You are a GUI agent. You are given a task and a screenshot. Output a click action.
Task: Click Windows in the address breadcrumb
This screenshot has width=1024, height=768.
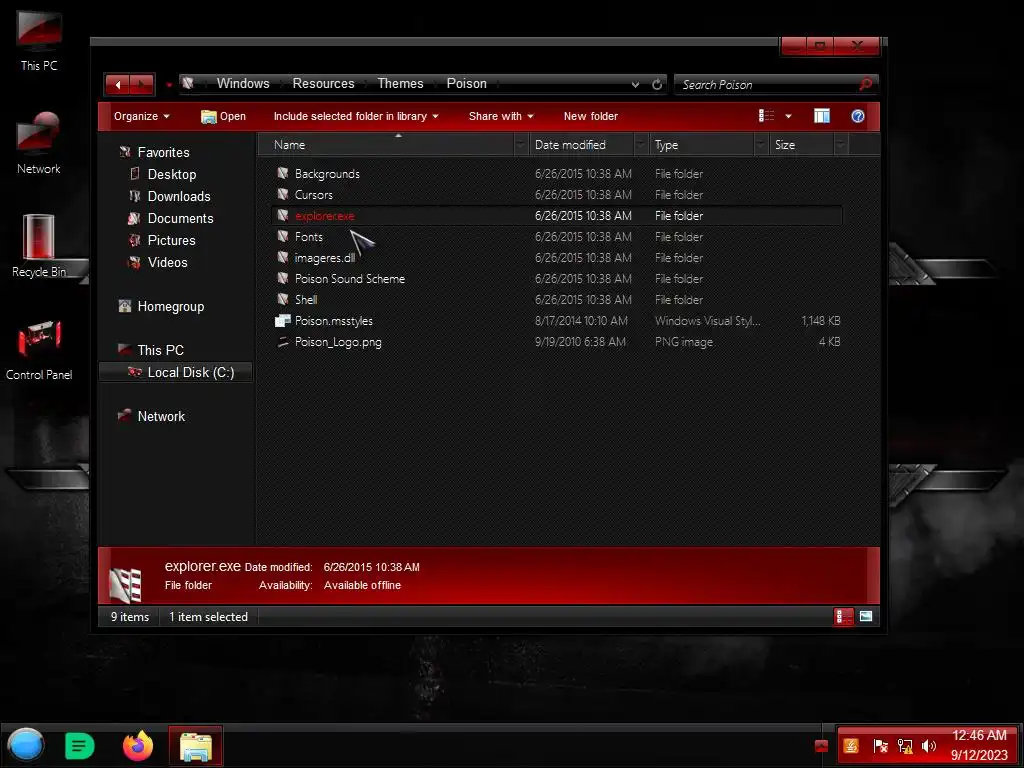(x=243, y=84)
